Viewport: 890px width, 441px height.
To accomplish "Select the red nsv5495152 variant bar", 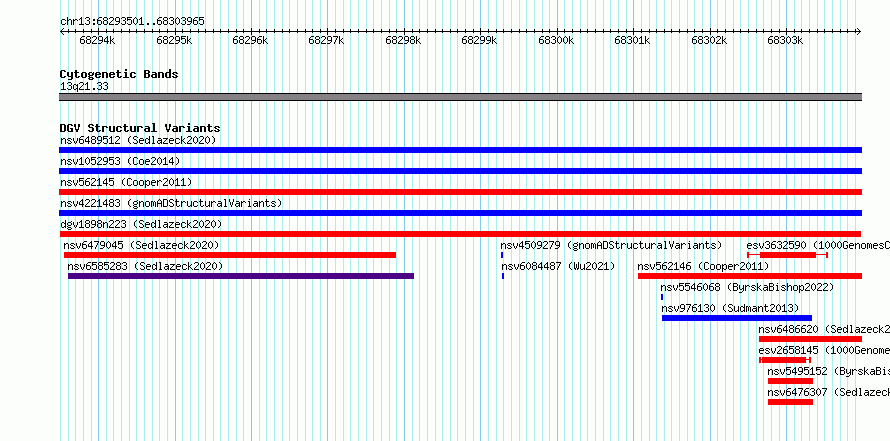I will [790, 381].
